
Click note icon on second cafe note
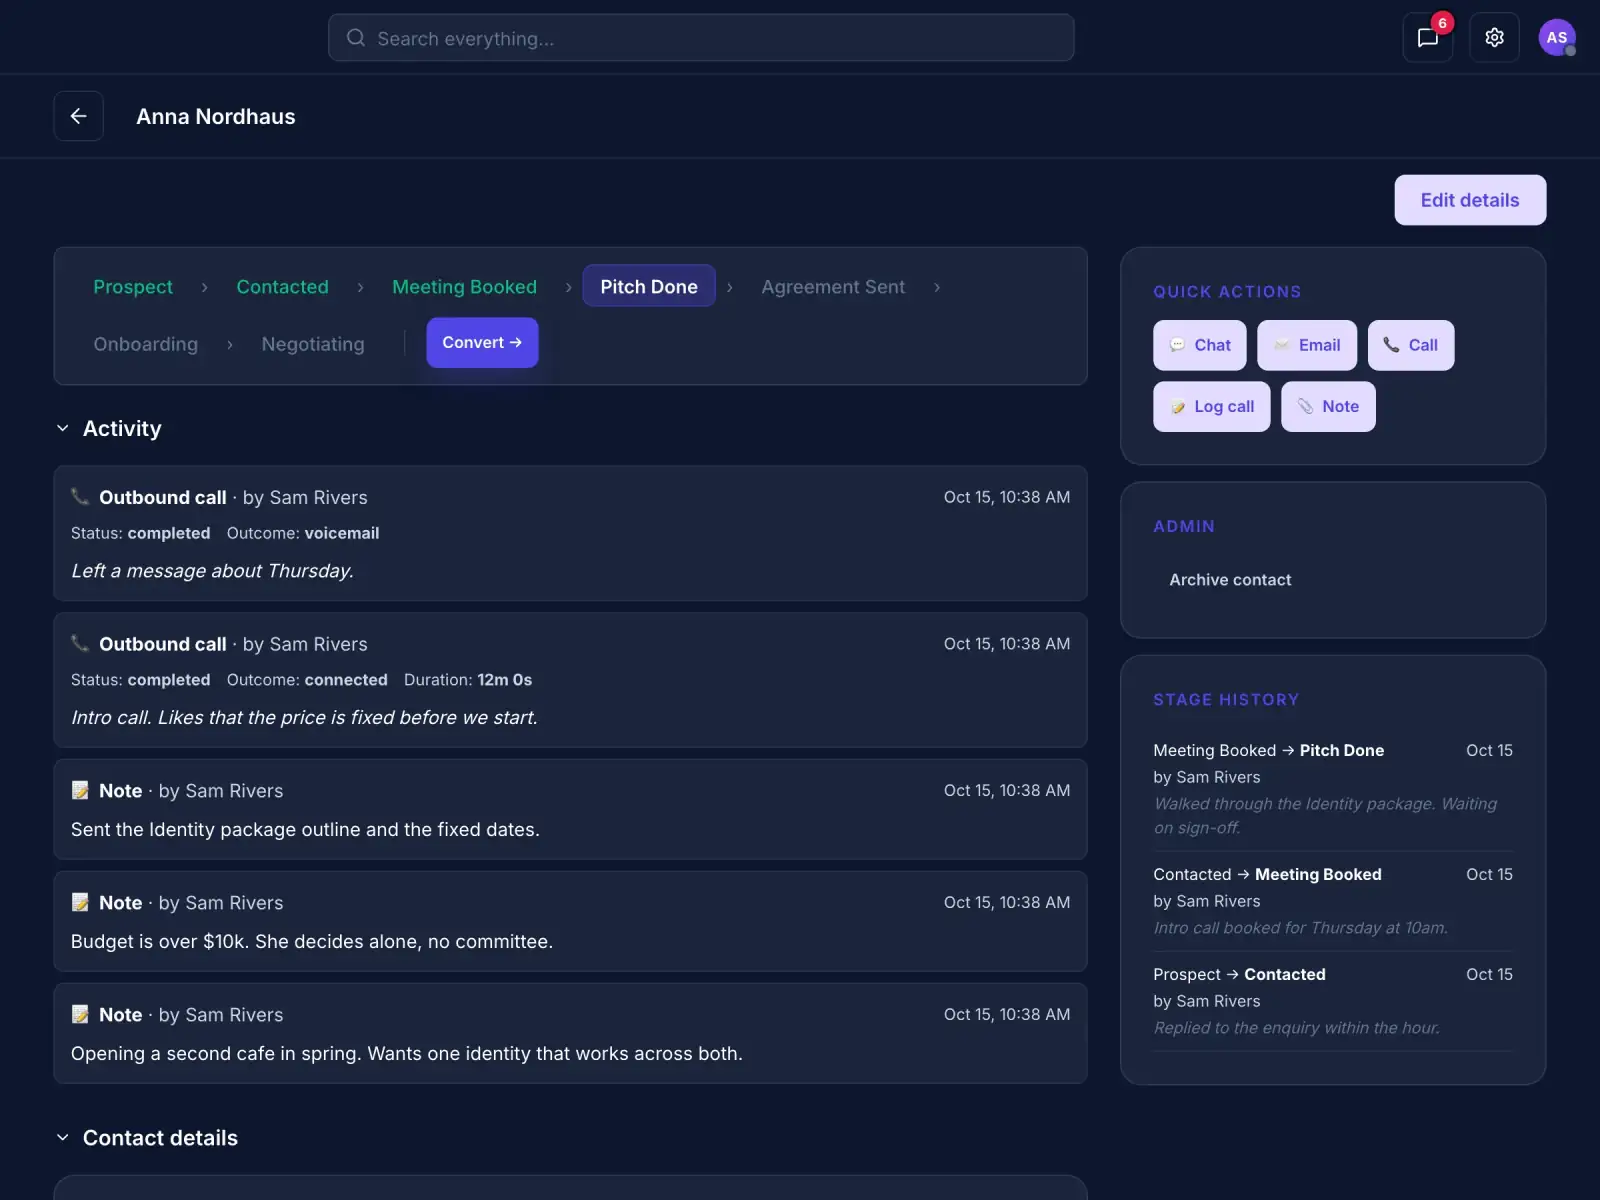80,1015
